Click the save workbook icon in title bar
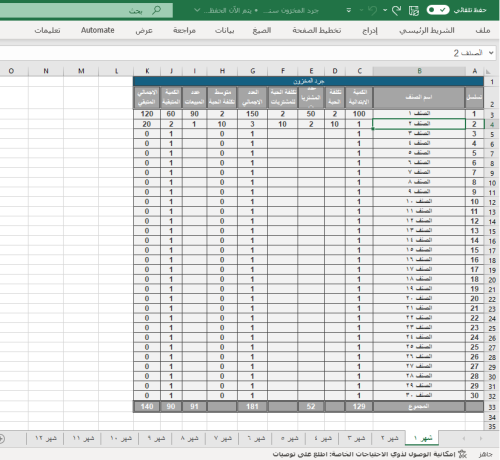 tap(414, 11)
